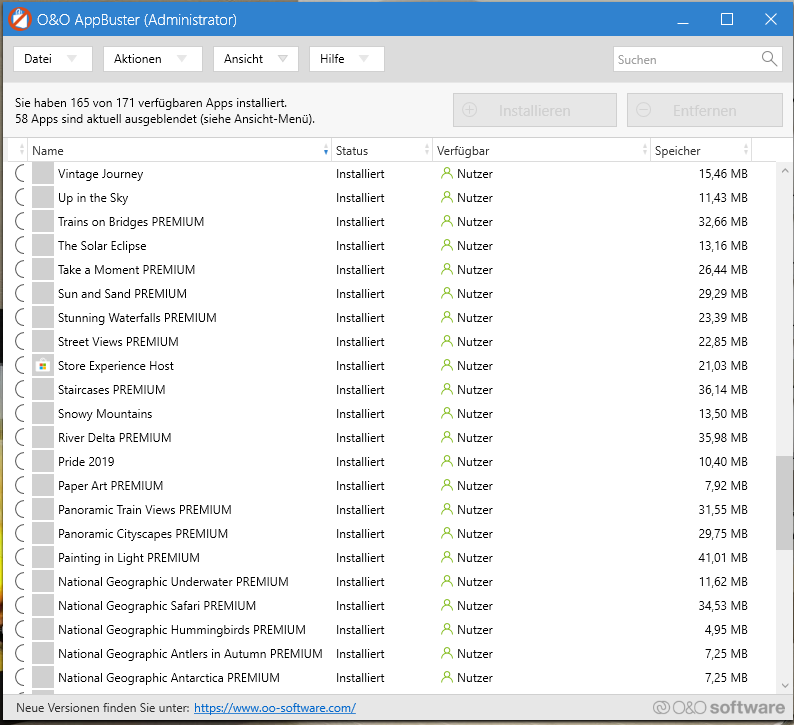Expand the Ansicht dropdown menu
The width and height of the screenshot is (794, 725).
coord(256,59)
